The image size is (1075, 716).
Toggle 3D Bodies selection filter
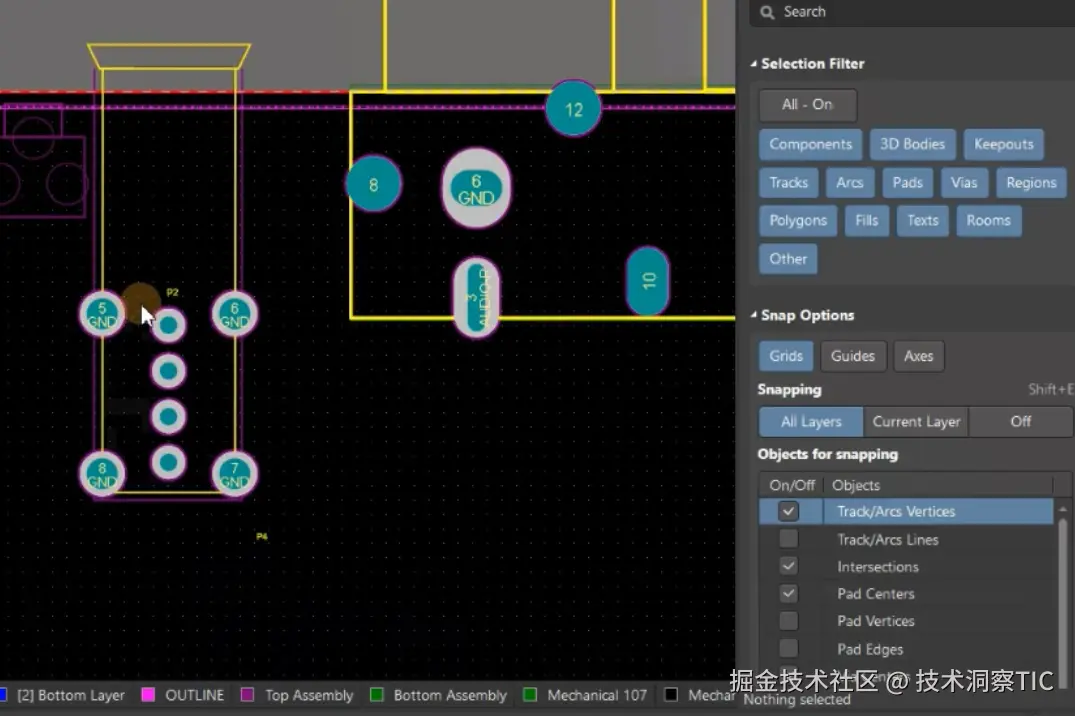913,145
